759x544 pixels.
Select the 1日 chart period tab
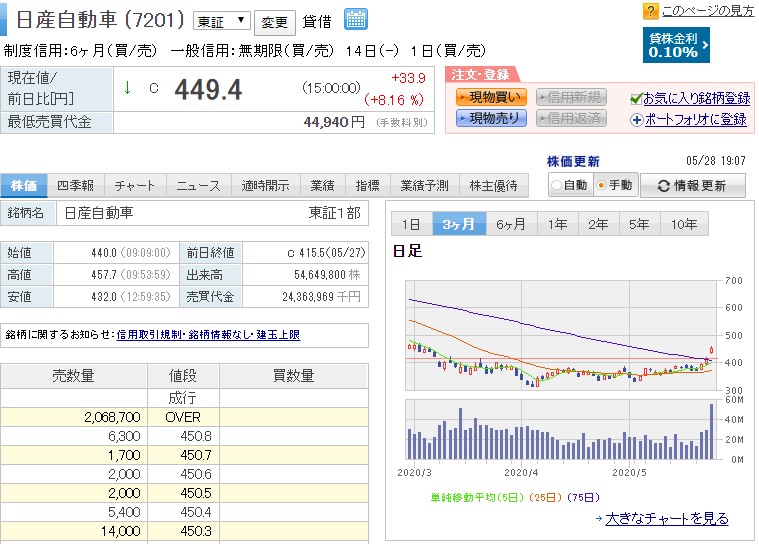pos(411,224)
